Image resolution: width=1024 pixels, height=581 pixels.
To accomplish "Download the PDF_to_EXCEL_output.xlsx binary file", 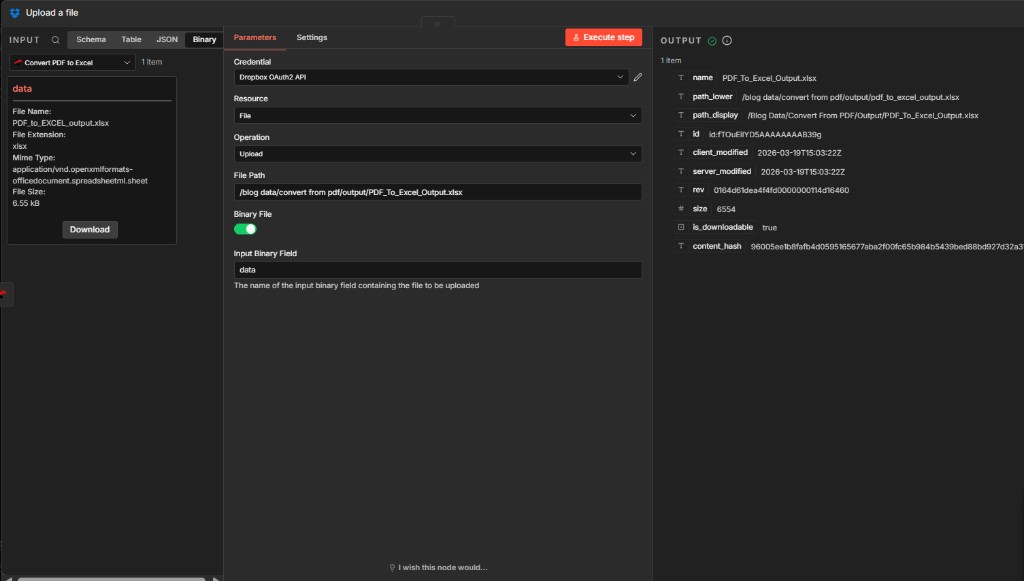I will click(90, 229).
